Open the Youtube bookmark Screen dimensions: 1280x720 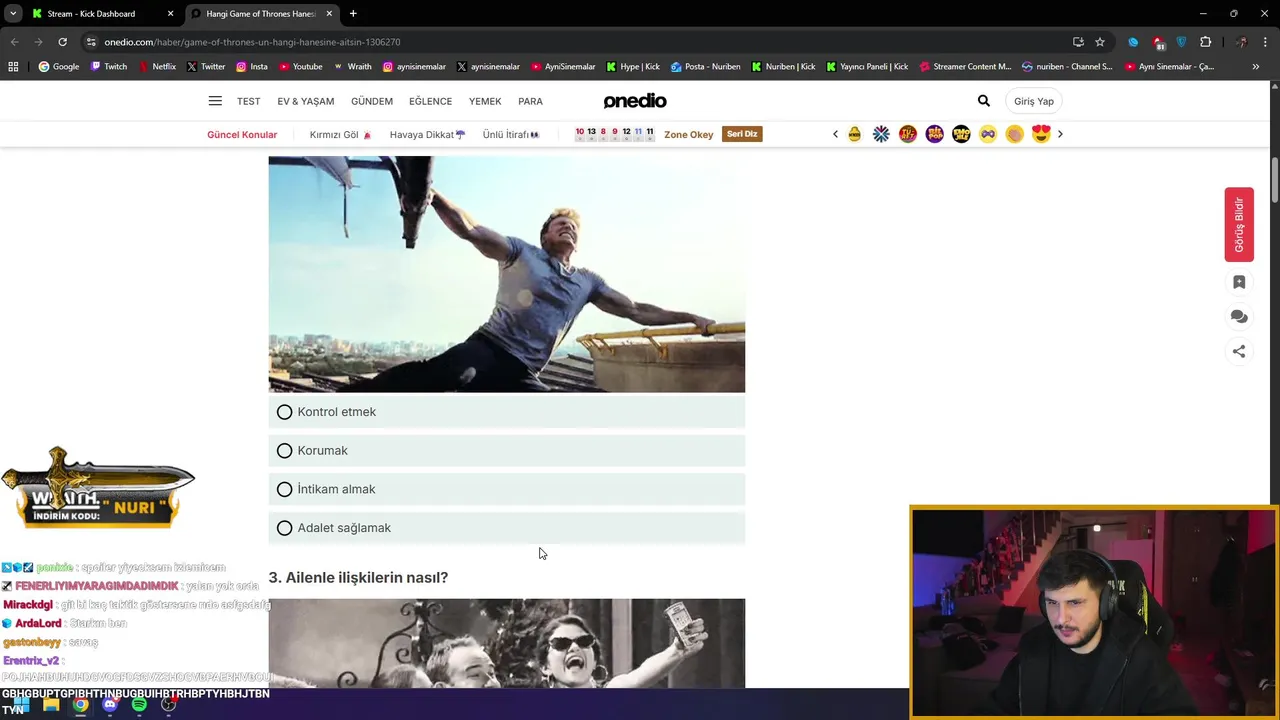tap(300, 67)
